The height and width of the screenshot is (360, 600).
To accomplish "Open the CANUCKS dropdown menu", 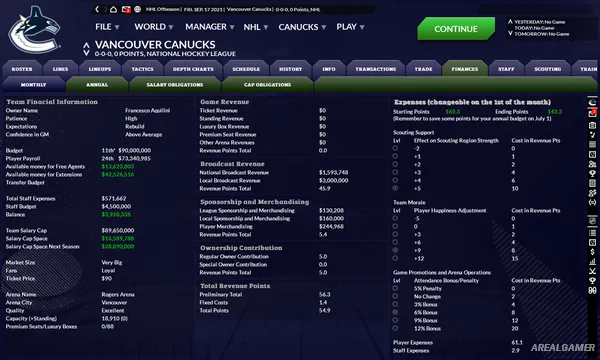I will coord(302,27).
